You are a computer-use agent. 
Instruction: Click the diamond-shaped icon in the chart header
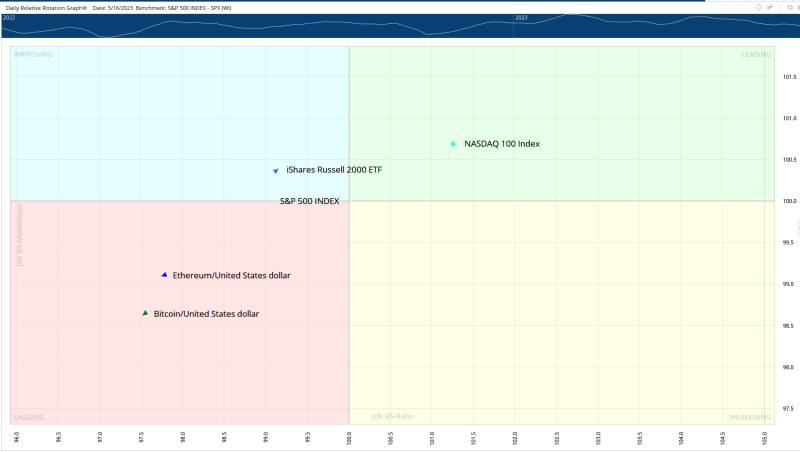(759, 7)
